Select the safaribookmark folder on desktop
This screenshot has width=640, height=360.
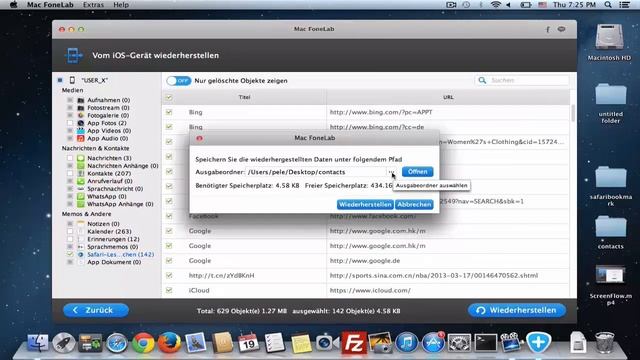point(611,186)
